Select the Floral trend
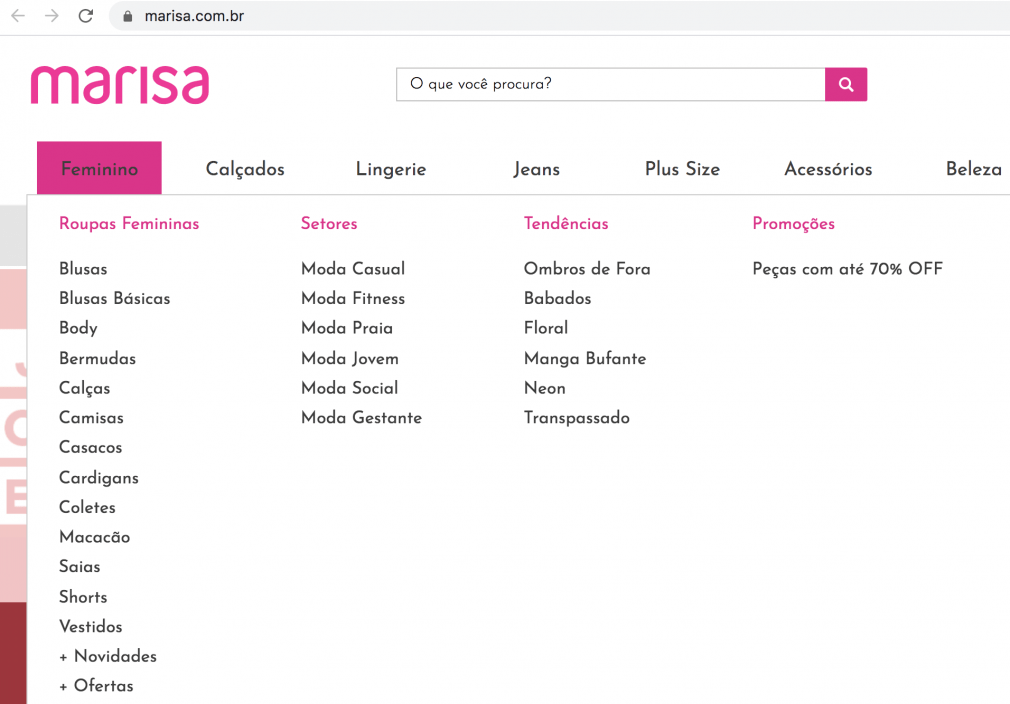The image size is (1010, 704). (546, 328)
